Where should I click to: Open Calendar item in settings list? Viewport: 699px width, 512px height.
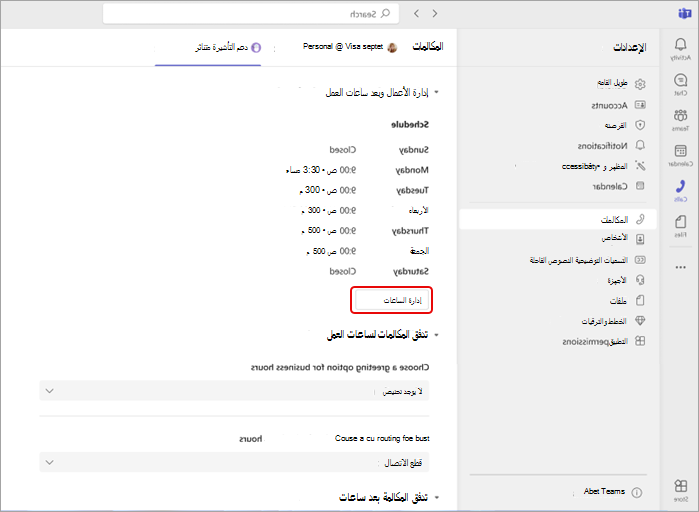(x=619, y=186)
